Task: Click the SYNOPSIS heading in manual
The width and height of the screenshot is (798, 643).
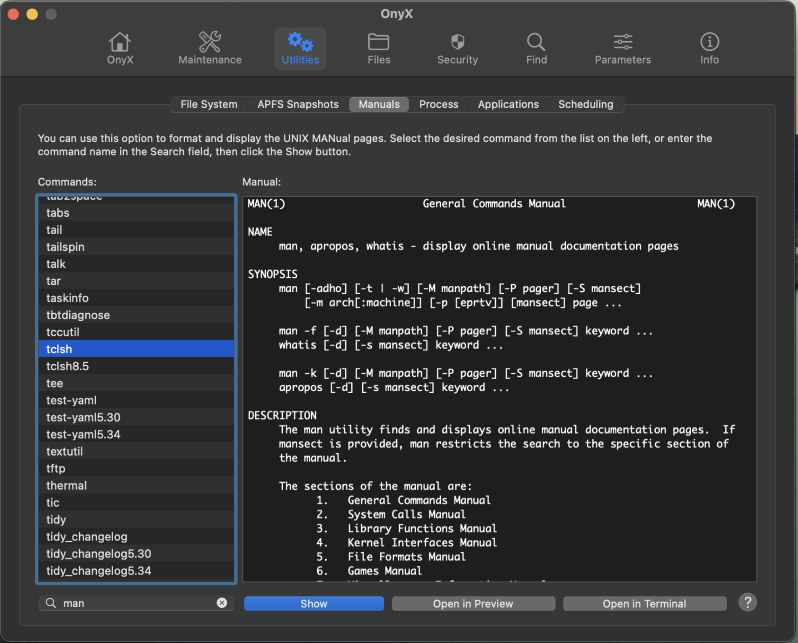Action: (x=272, y=274)
